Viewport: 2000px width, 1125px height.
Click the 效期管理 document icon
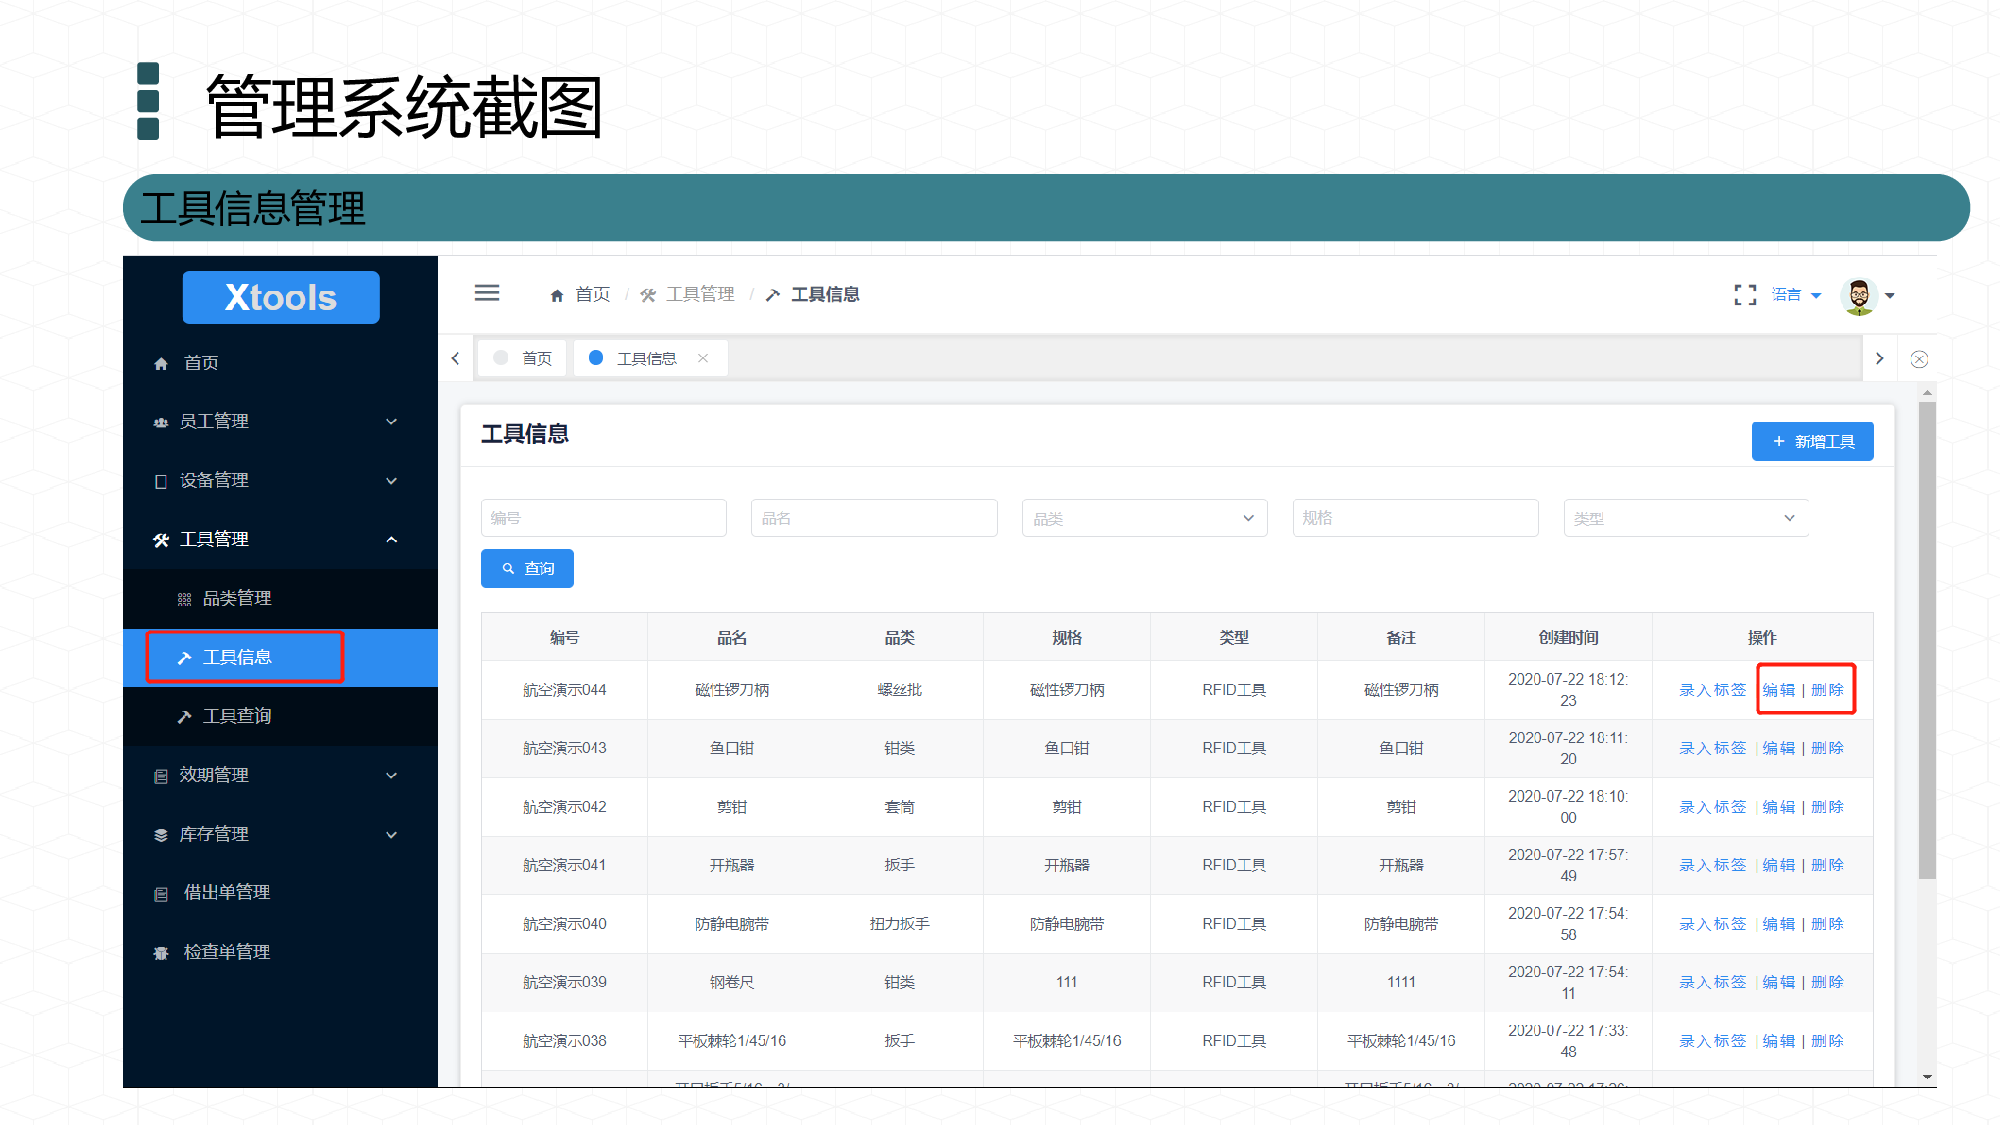tap(160, 776)
